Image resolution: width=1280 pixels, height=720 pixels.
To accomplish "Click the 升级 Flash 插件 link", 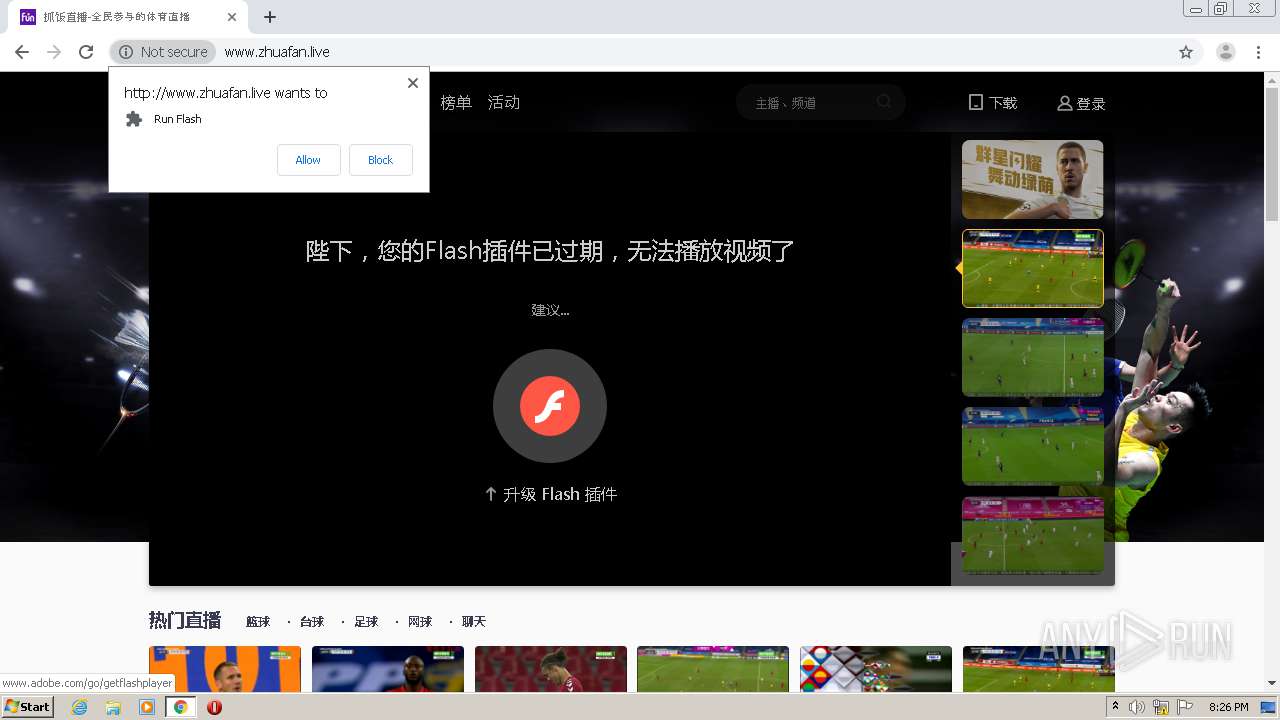I will [x=550, y=494].
